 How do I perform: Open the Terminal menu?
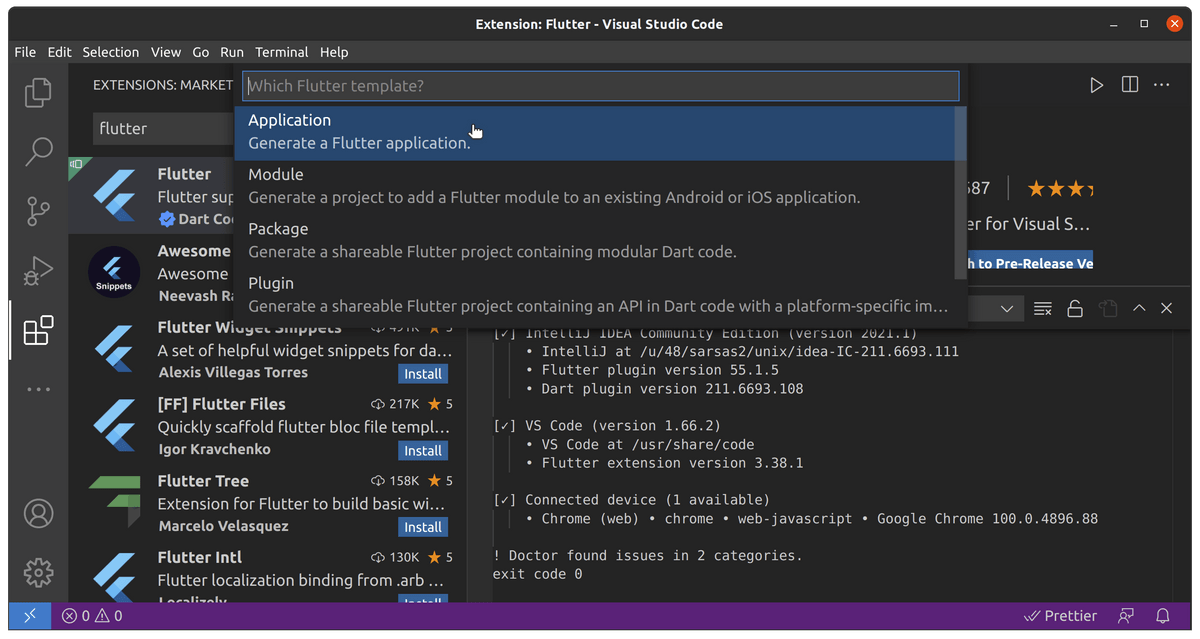pos(281,52)
